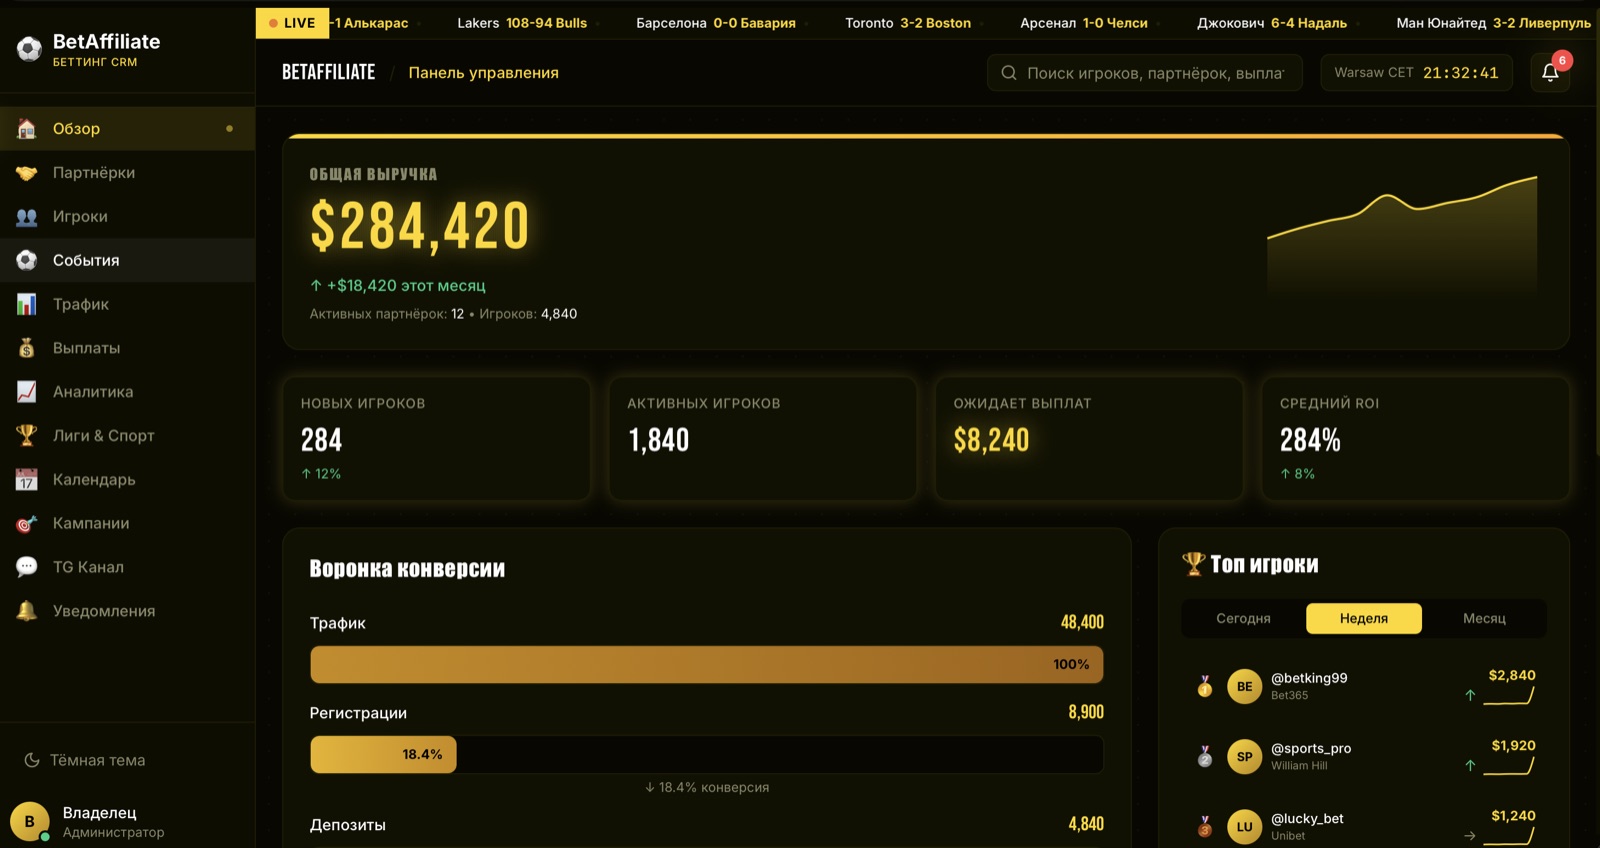Viewport: 1600px width, 848px height.
Task: Click the trophy icon beside Лиги & Спорт
Action: pos(27,435)
